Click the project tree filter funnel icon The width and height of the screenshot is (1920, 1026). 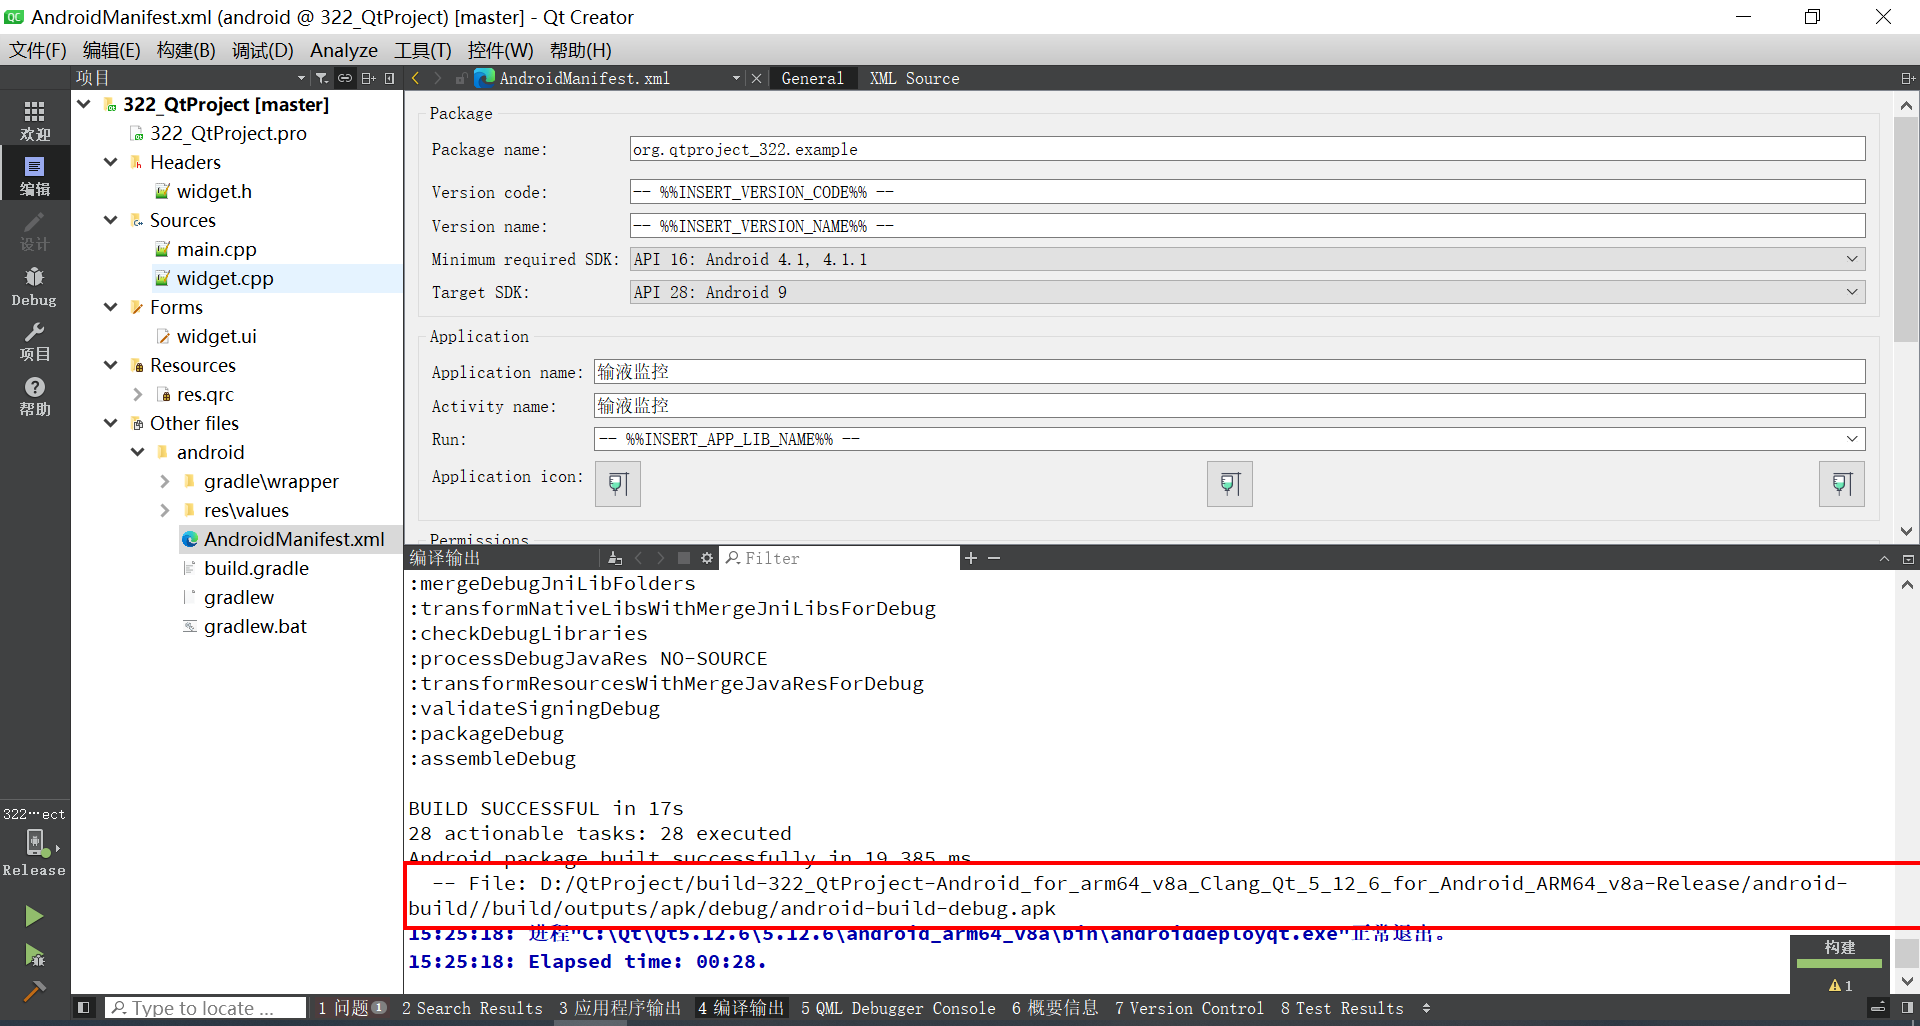(x=321, y=78)
